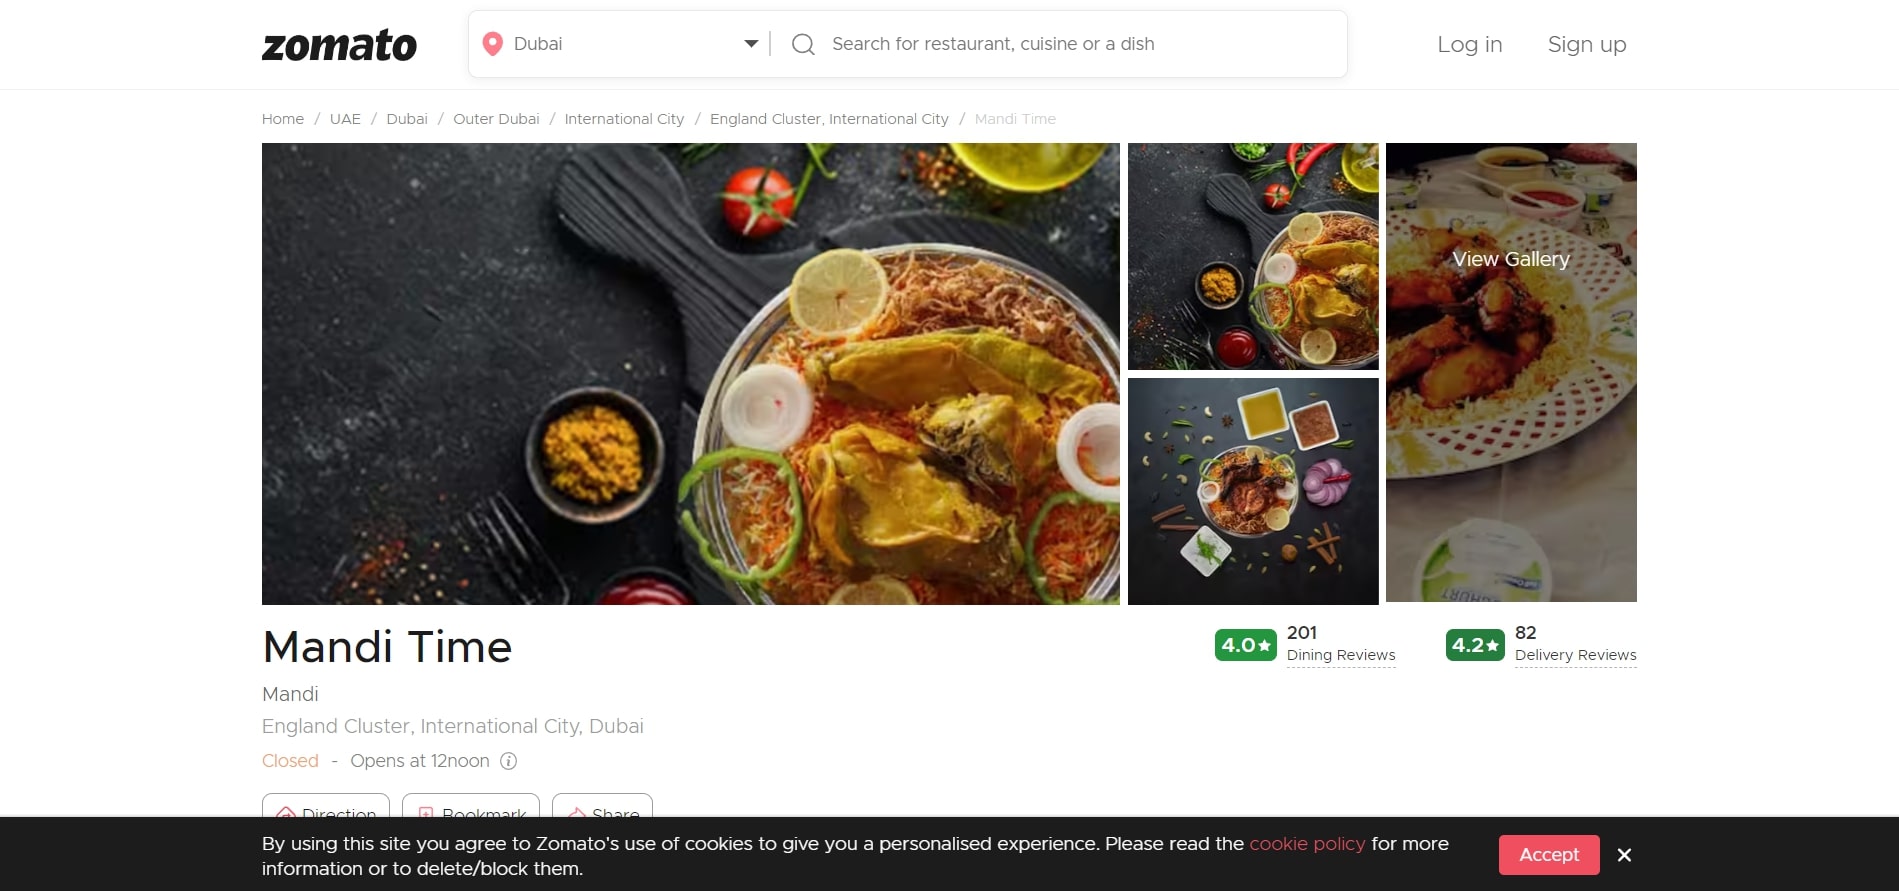
Task: Navigate to UAE breadcrumb
Action: [x=345, y=119]
